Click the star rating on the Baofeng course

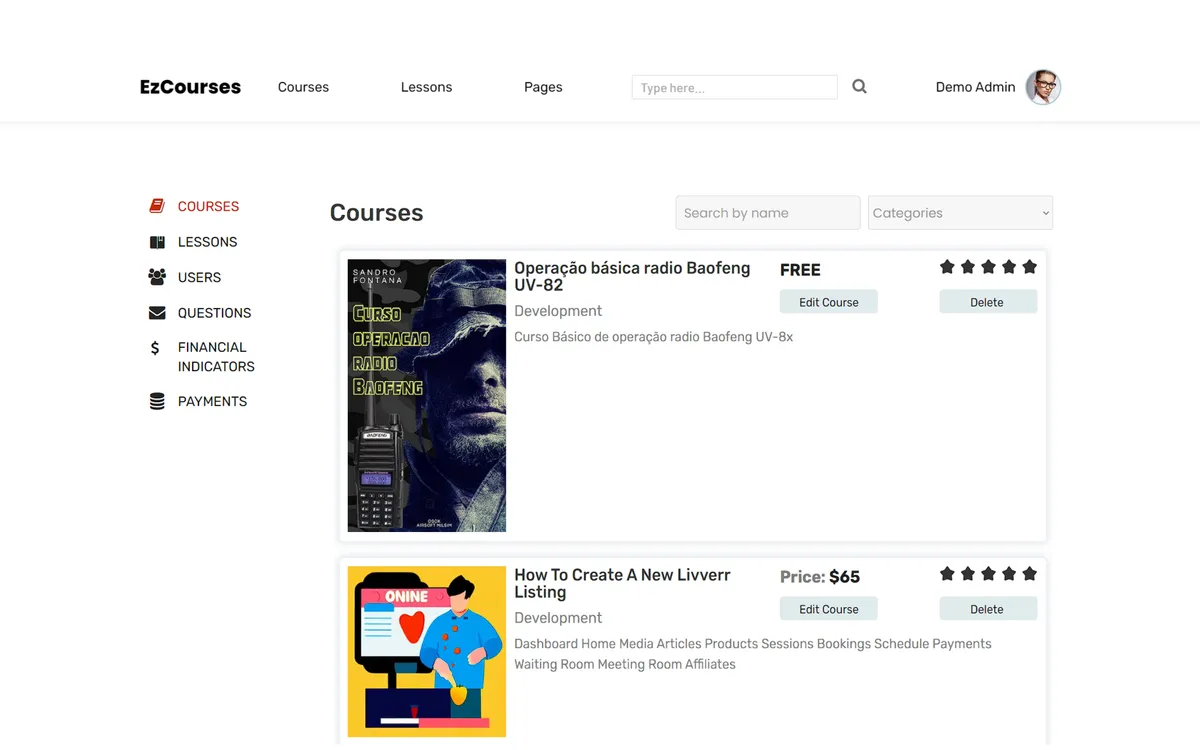point(988,267)
